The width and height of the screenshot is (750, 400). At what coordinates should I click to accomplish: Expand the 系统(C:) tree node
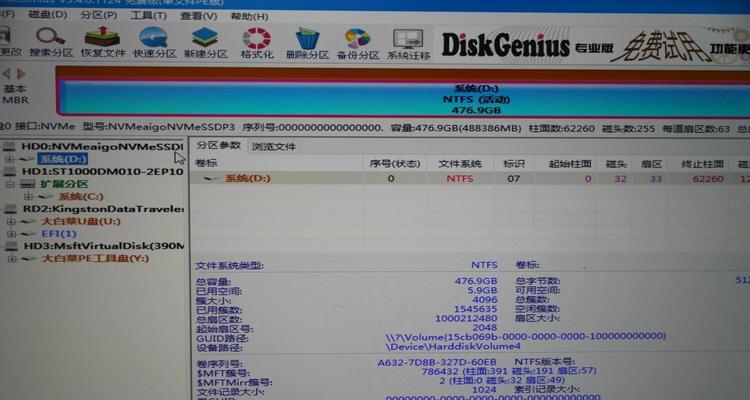point(28,197)
